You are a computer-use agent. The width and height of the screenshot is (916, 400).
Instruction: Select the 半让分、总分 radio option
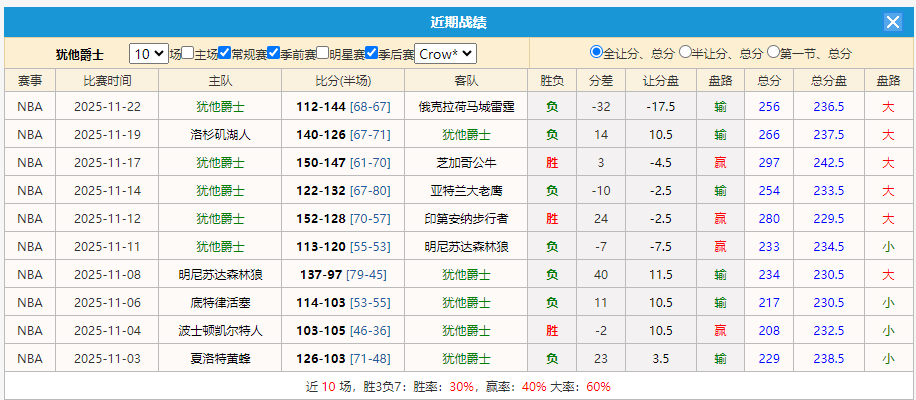point(685,52)
